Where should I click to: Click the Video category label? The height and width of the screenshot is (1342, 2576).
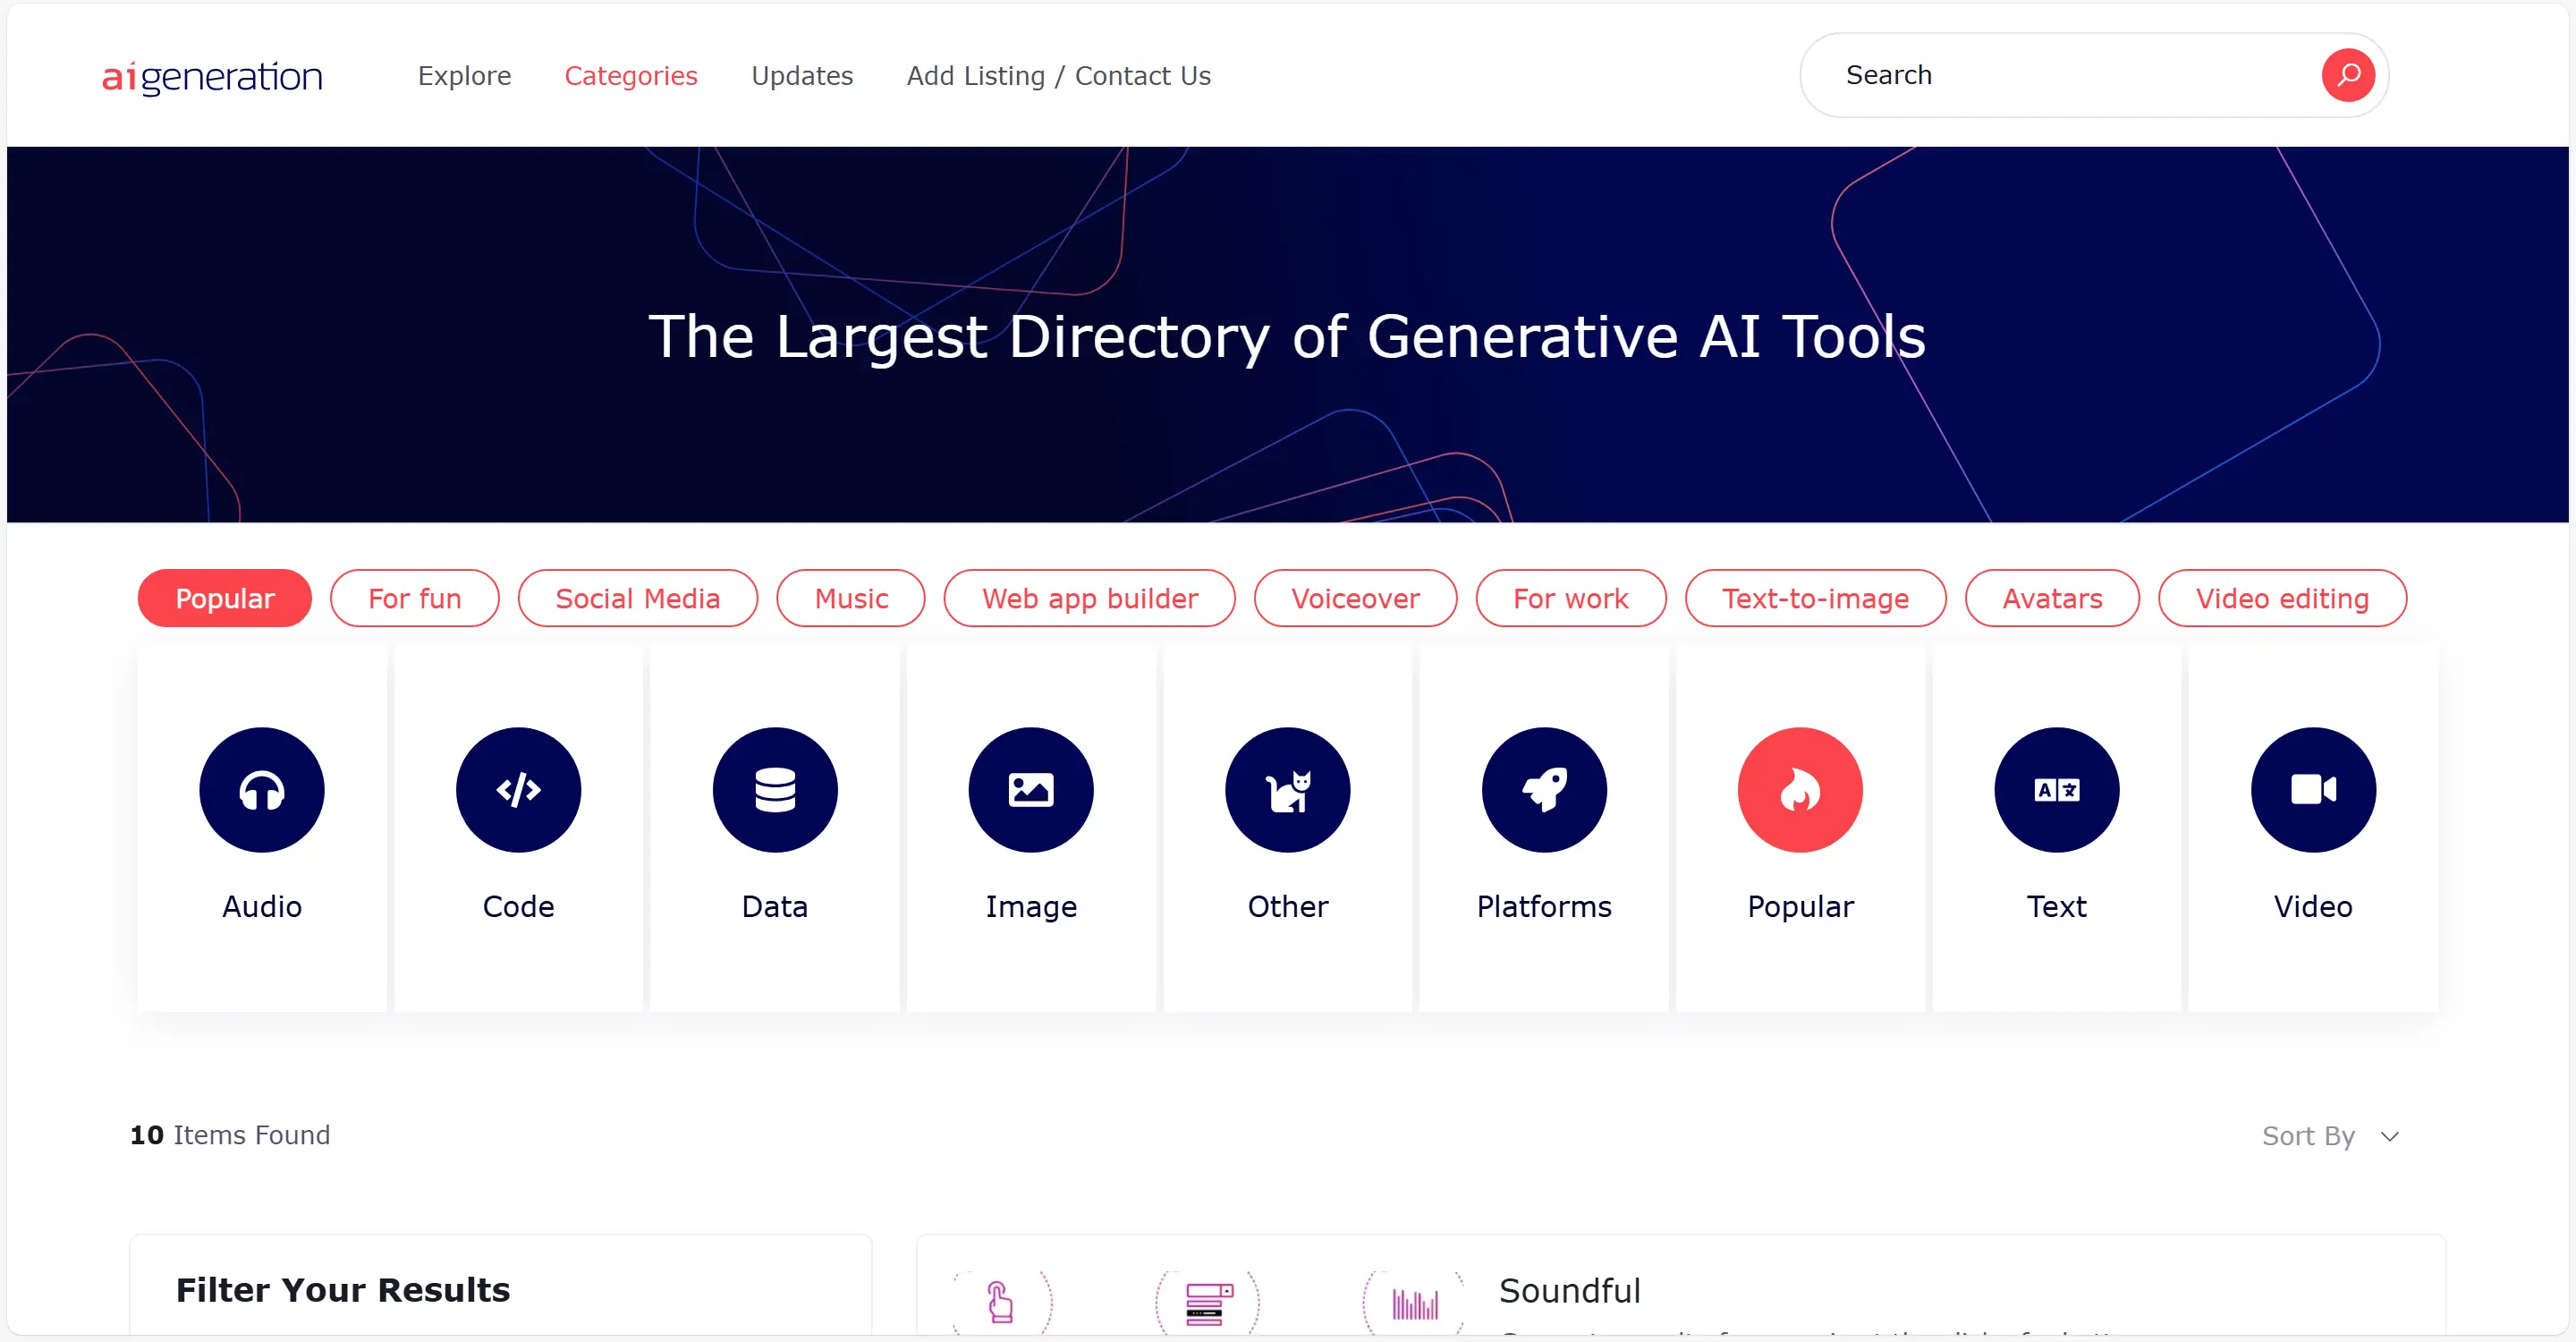pyautogui.click(x=2313, y=906)
